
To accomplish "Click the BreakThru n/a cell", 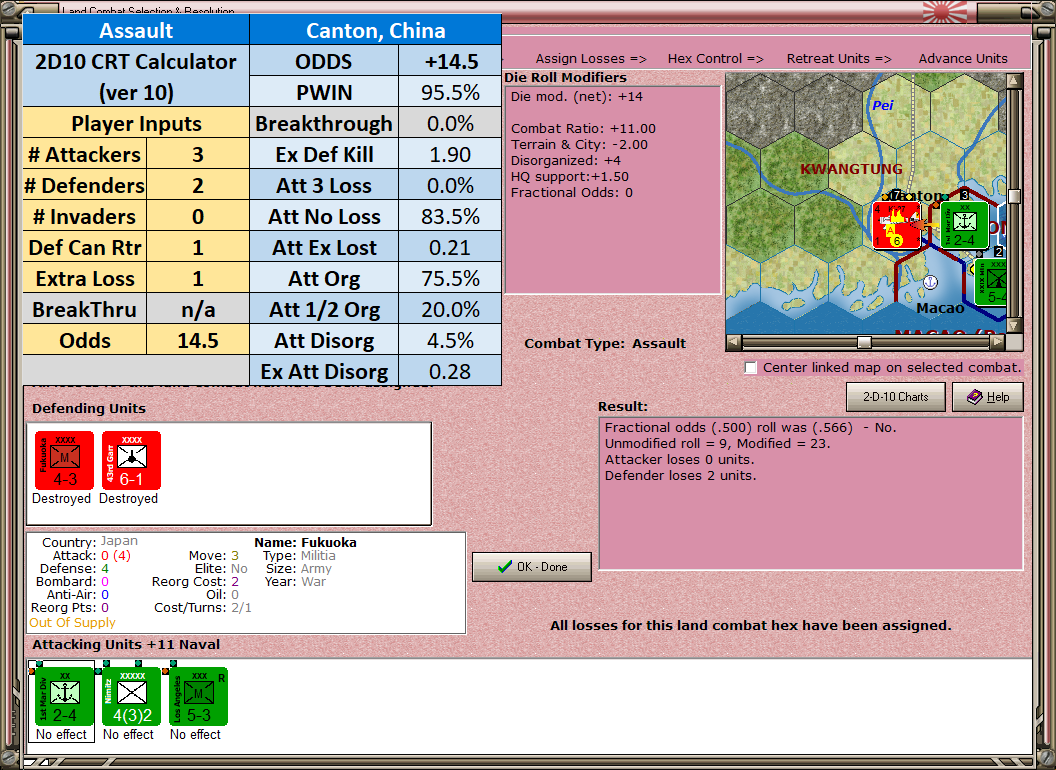I will click(x=197, y=309).
